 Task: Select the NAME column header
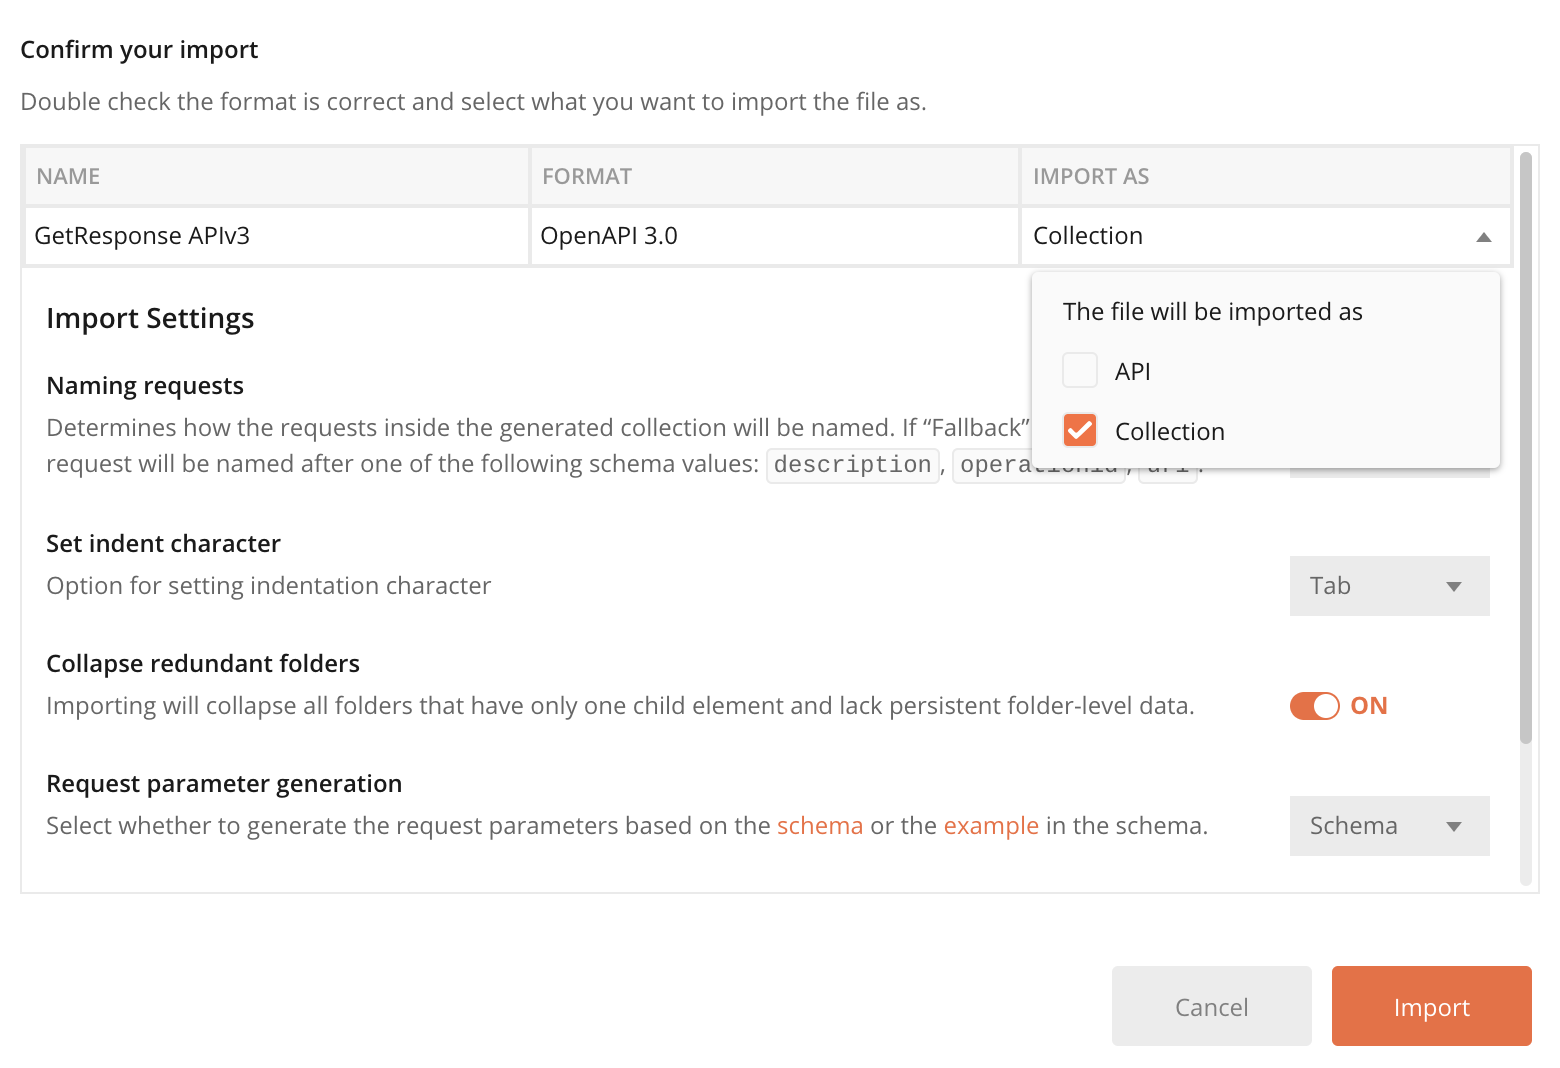67,175
